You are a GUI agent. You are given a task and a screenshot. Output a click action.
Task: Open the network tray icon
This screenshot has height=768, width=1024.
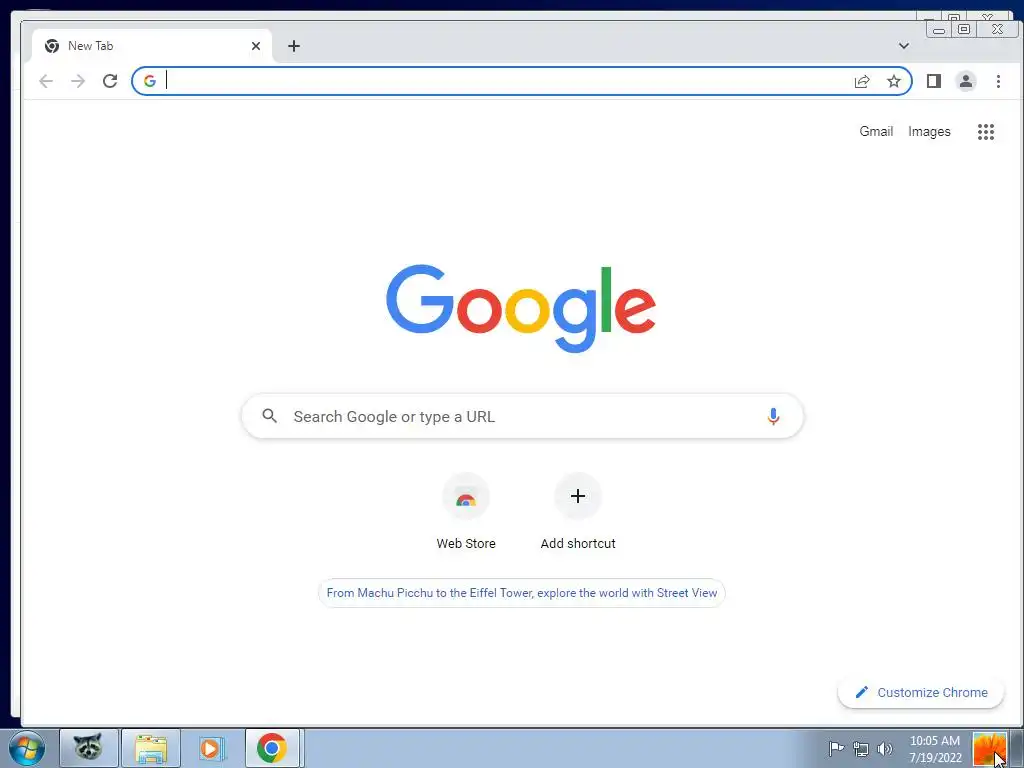(861, 749)
